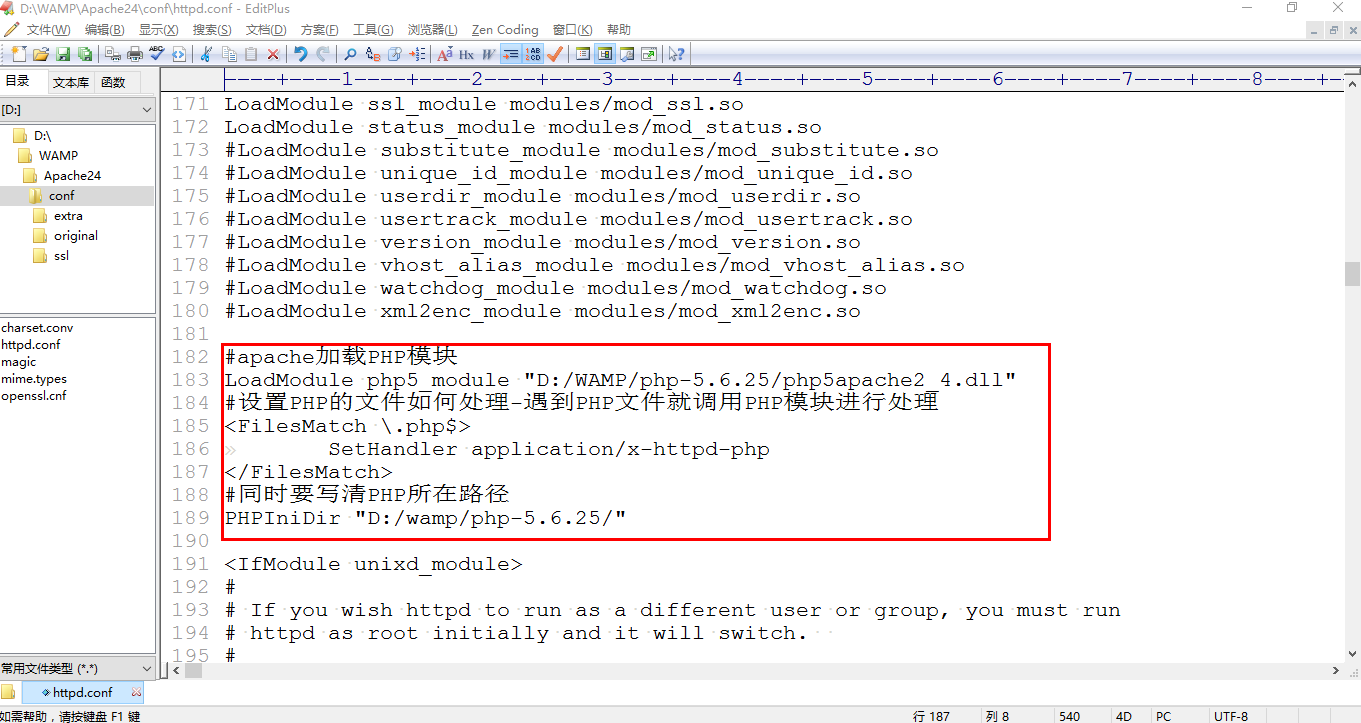The image size is (1361, 723).
Task: Open the Set Font icon
Action: pyautogui.click(x=444, y=54)
